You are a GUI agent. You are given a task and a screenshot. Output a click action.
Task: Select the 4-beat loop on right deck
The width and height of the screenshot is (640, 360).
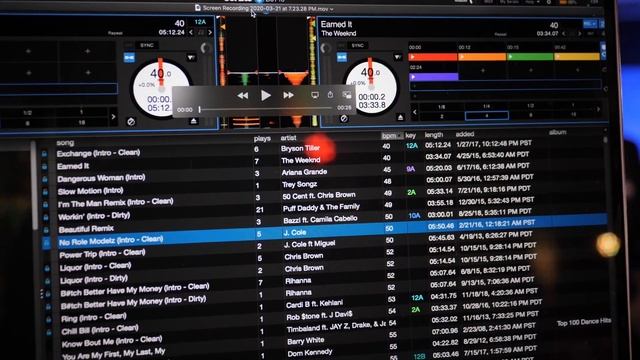click(x=487, y=116)
